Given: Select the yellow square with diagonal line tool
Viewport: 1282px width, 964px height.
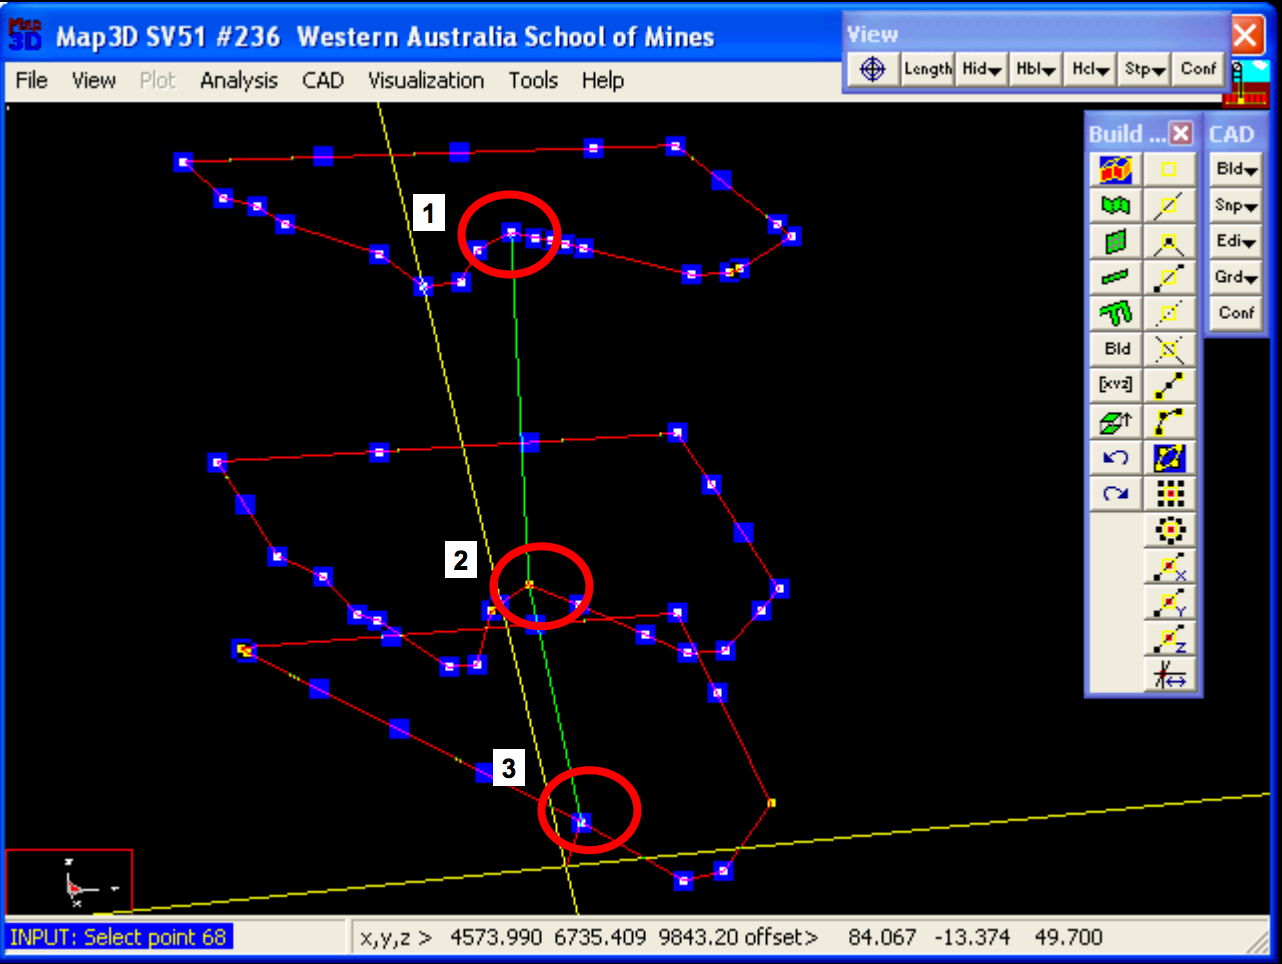Looking at the screenshot, I should 1169,205.
